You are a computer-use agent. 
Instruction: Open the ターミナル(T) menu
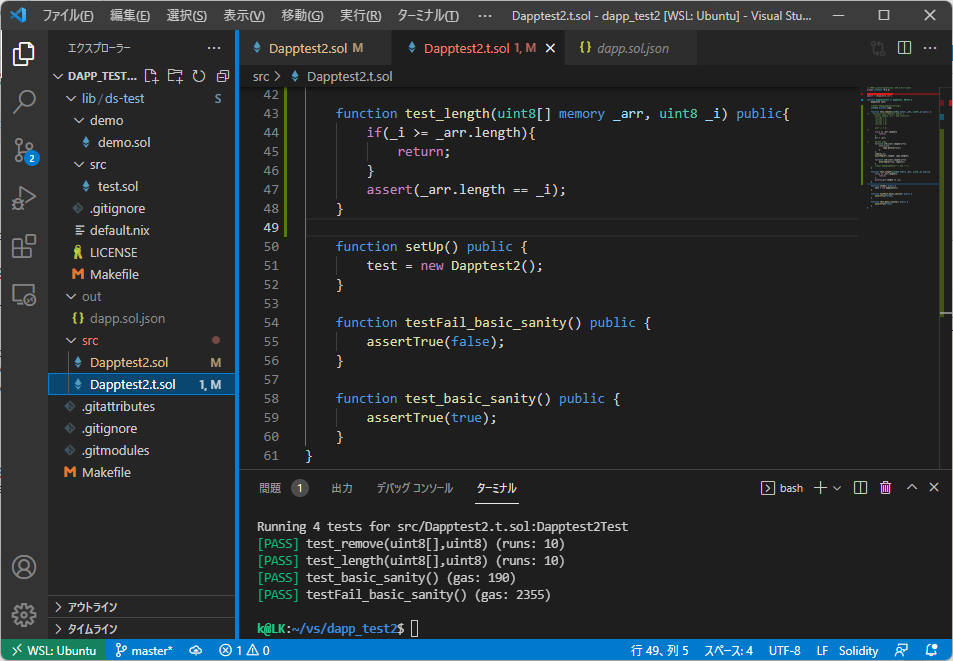[427, 16]
